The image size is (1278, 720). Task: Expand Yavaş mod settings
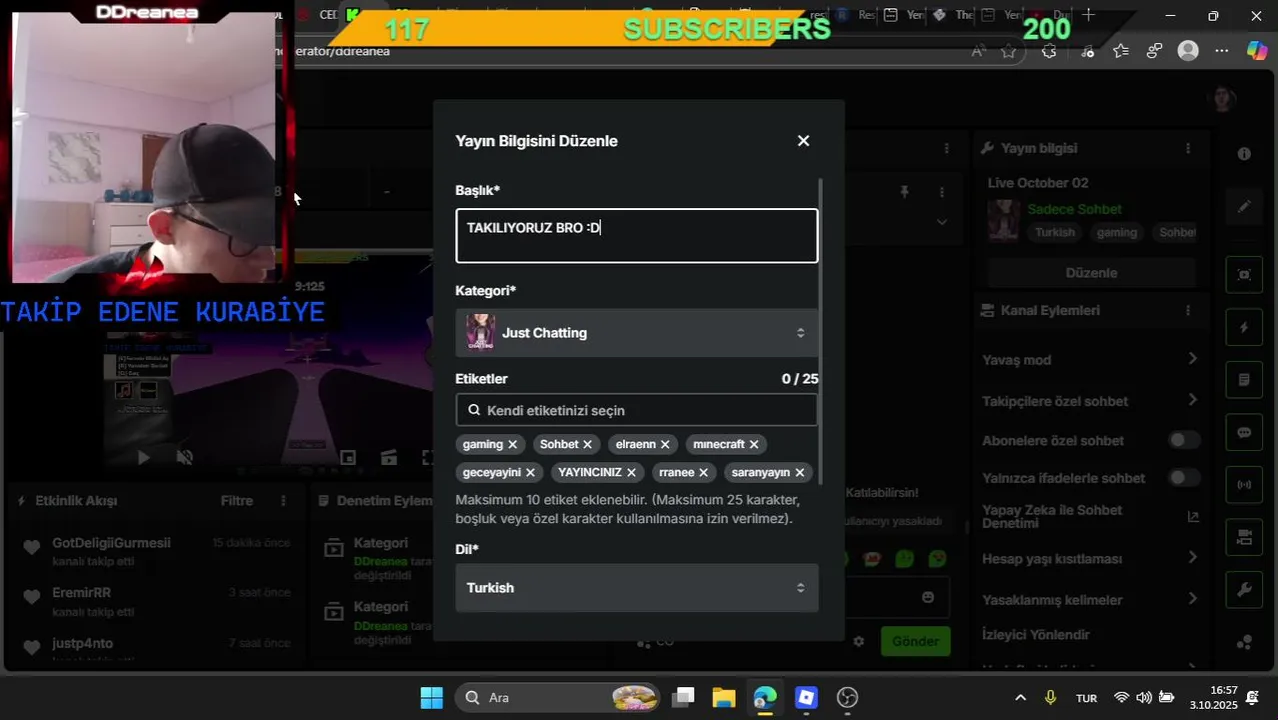pos(1192,359)
